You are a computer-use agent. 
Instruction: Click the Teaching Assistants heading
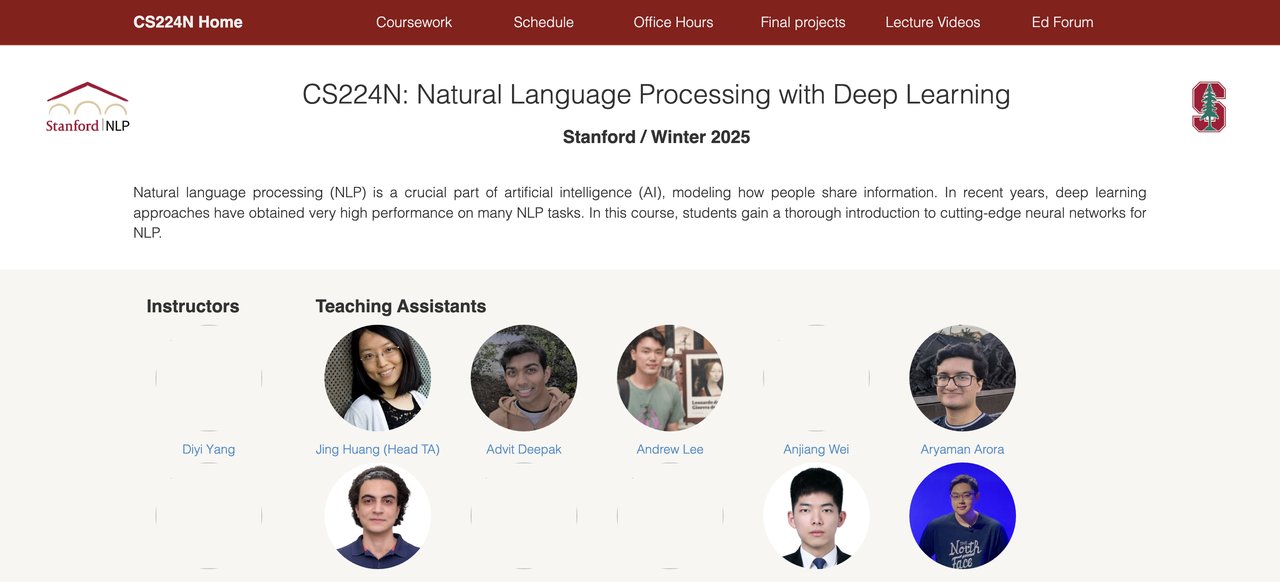(x=401, y=307)
